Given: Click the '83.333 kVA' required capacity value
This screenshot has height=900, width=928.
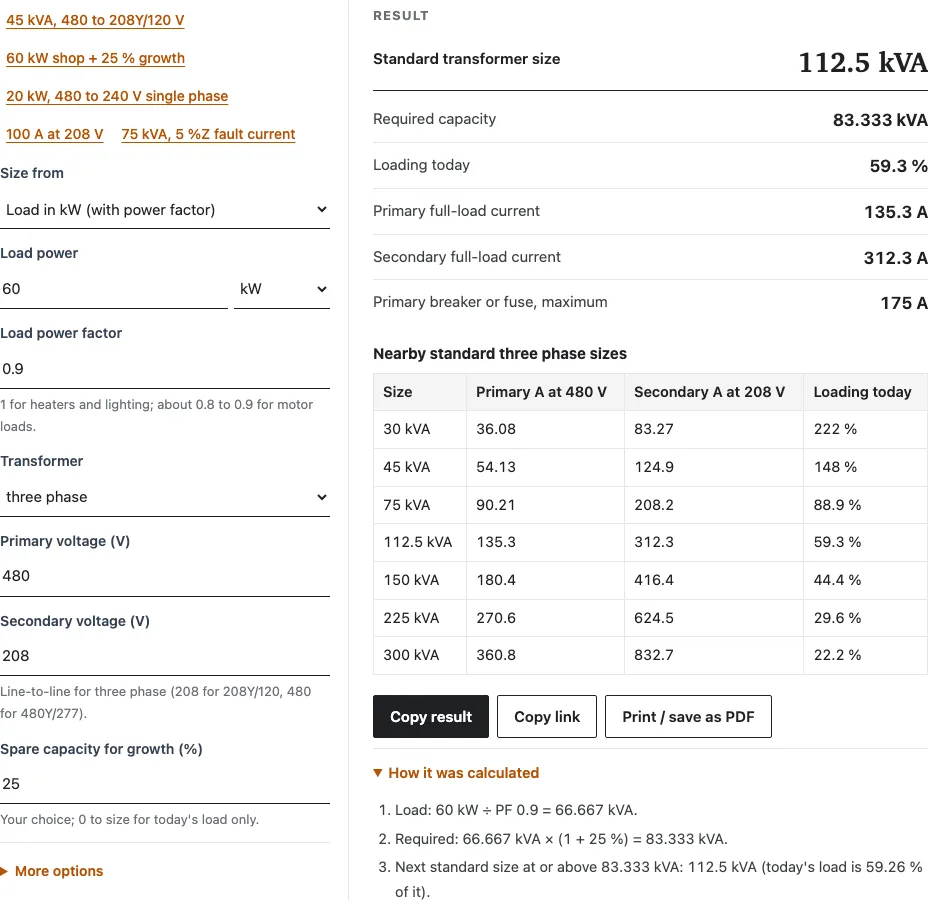Looking at the screenshot, I should (880, 120).
